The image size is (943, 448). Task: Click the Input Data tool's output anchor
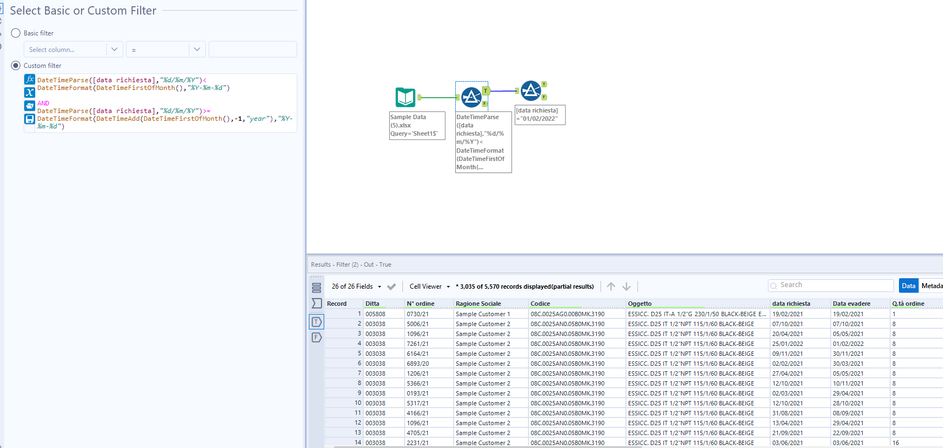coord(420,97)
